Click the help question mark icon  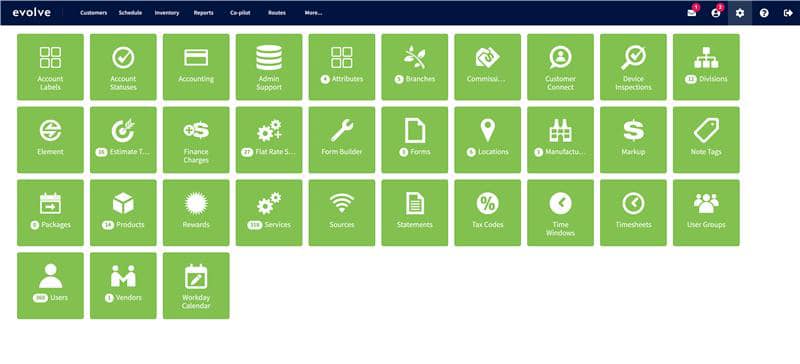(x=764, y=13)
